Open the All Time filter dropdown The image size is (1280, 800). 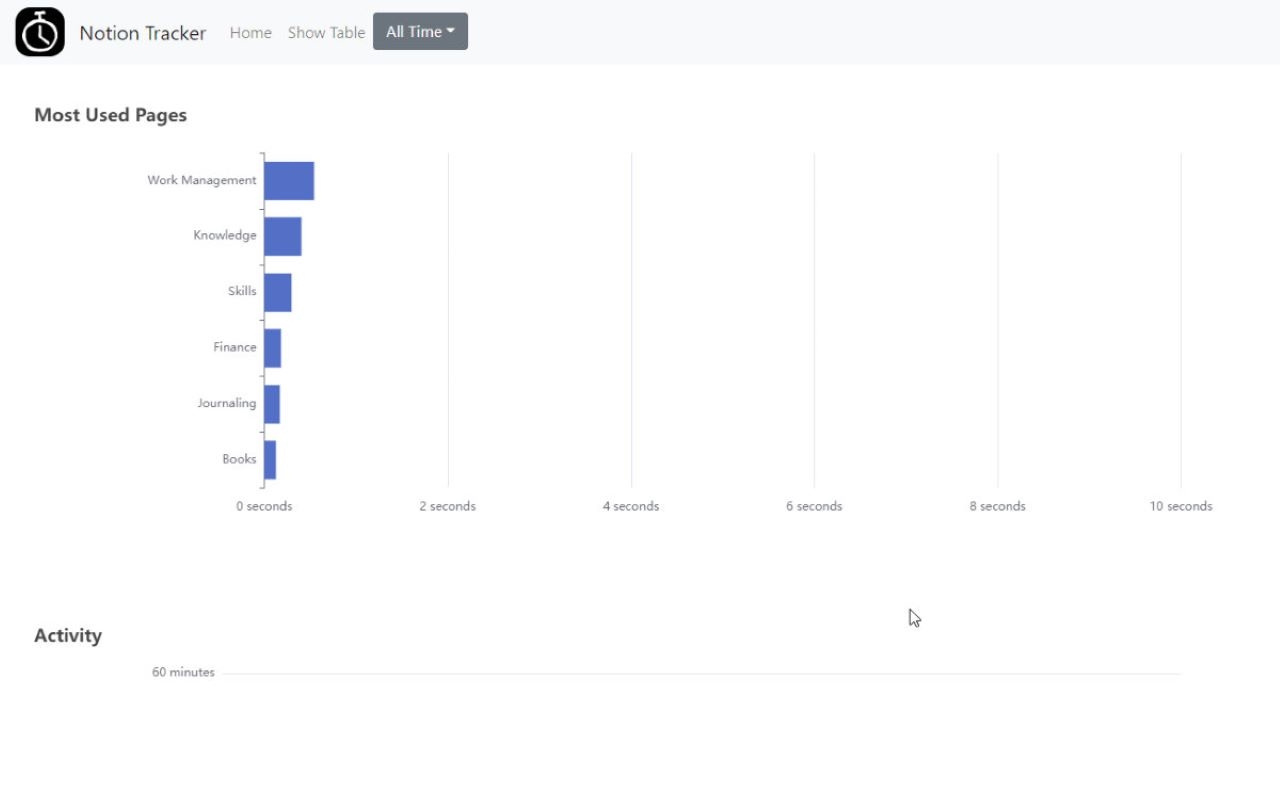pos(420,31)
